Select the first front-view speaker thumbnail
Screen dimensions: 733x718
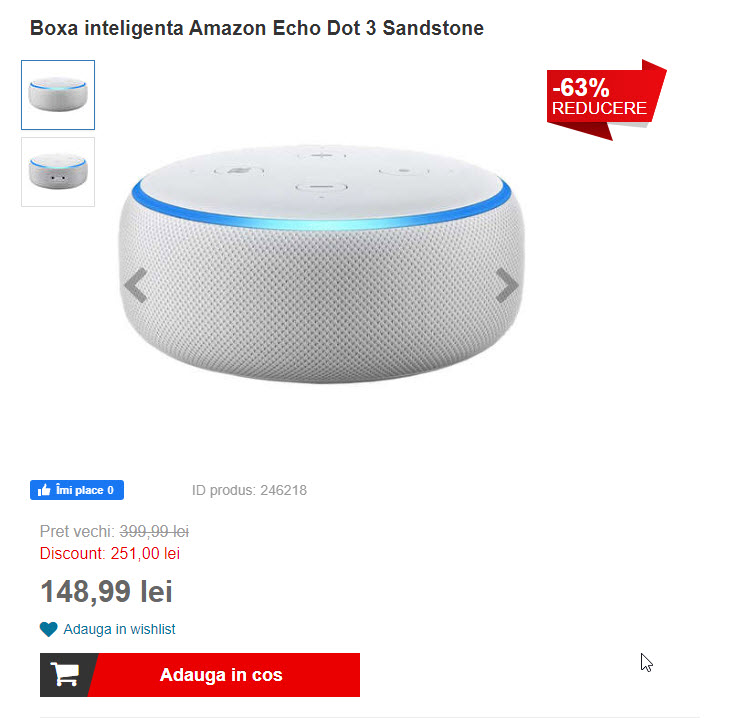point(58,95)
